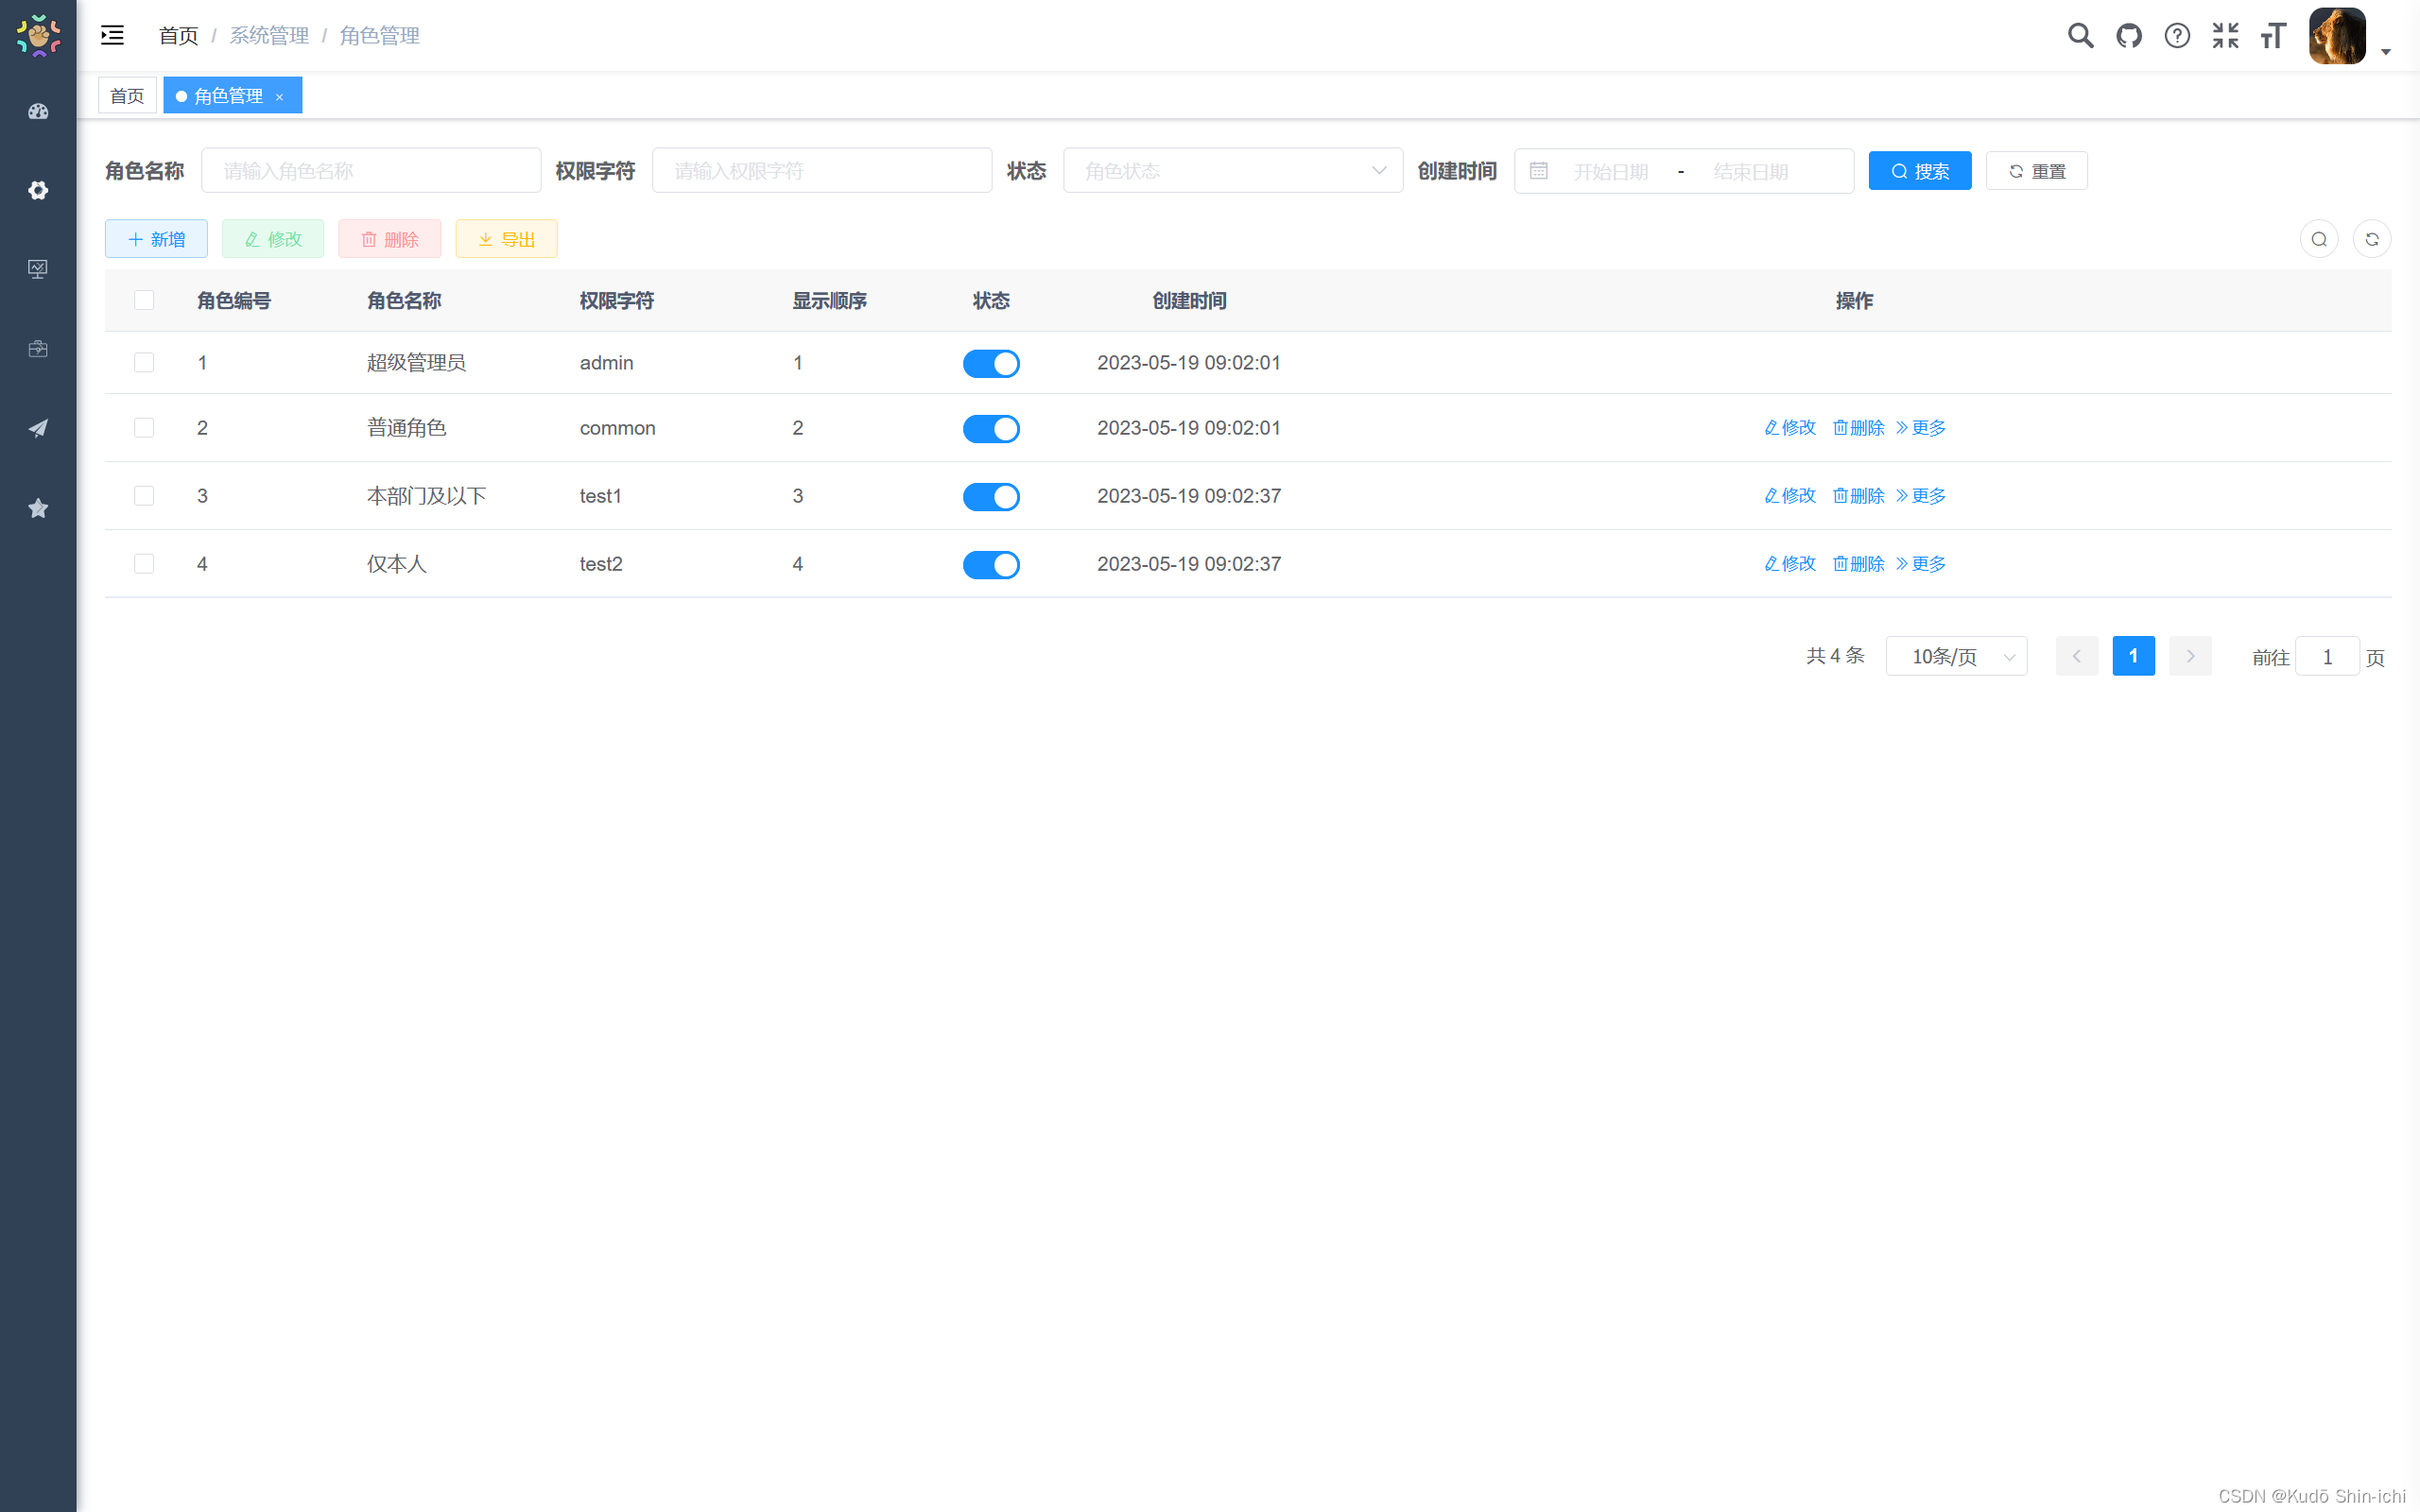Image resolution: width=2420 pixels, height=1512 pixels.
Task: Click the 新增 add button
Action: [156, 239]
